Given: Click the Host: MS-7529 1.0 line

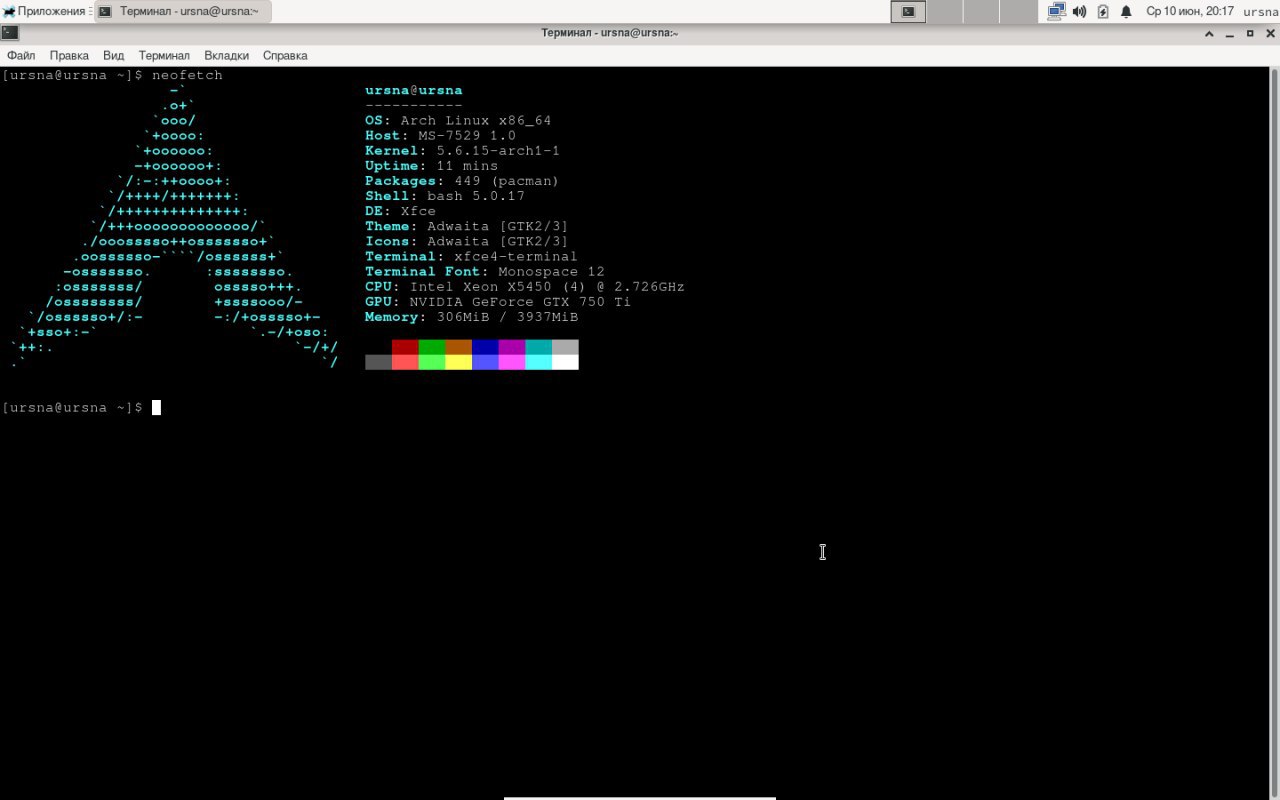Looking at the screenshot, I should coord(441,136).
